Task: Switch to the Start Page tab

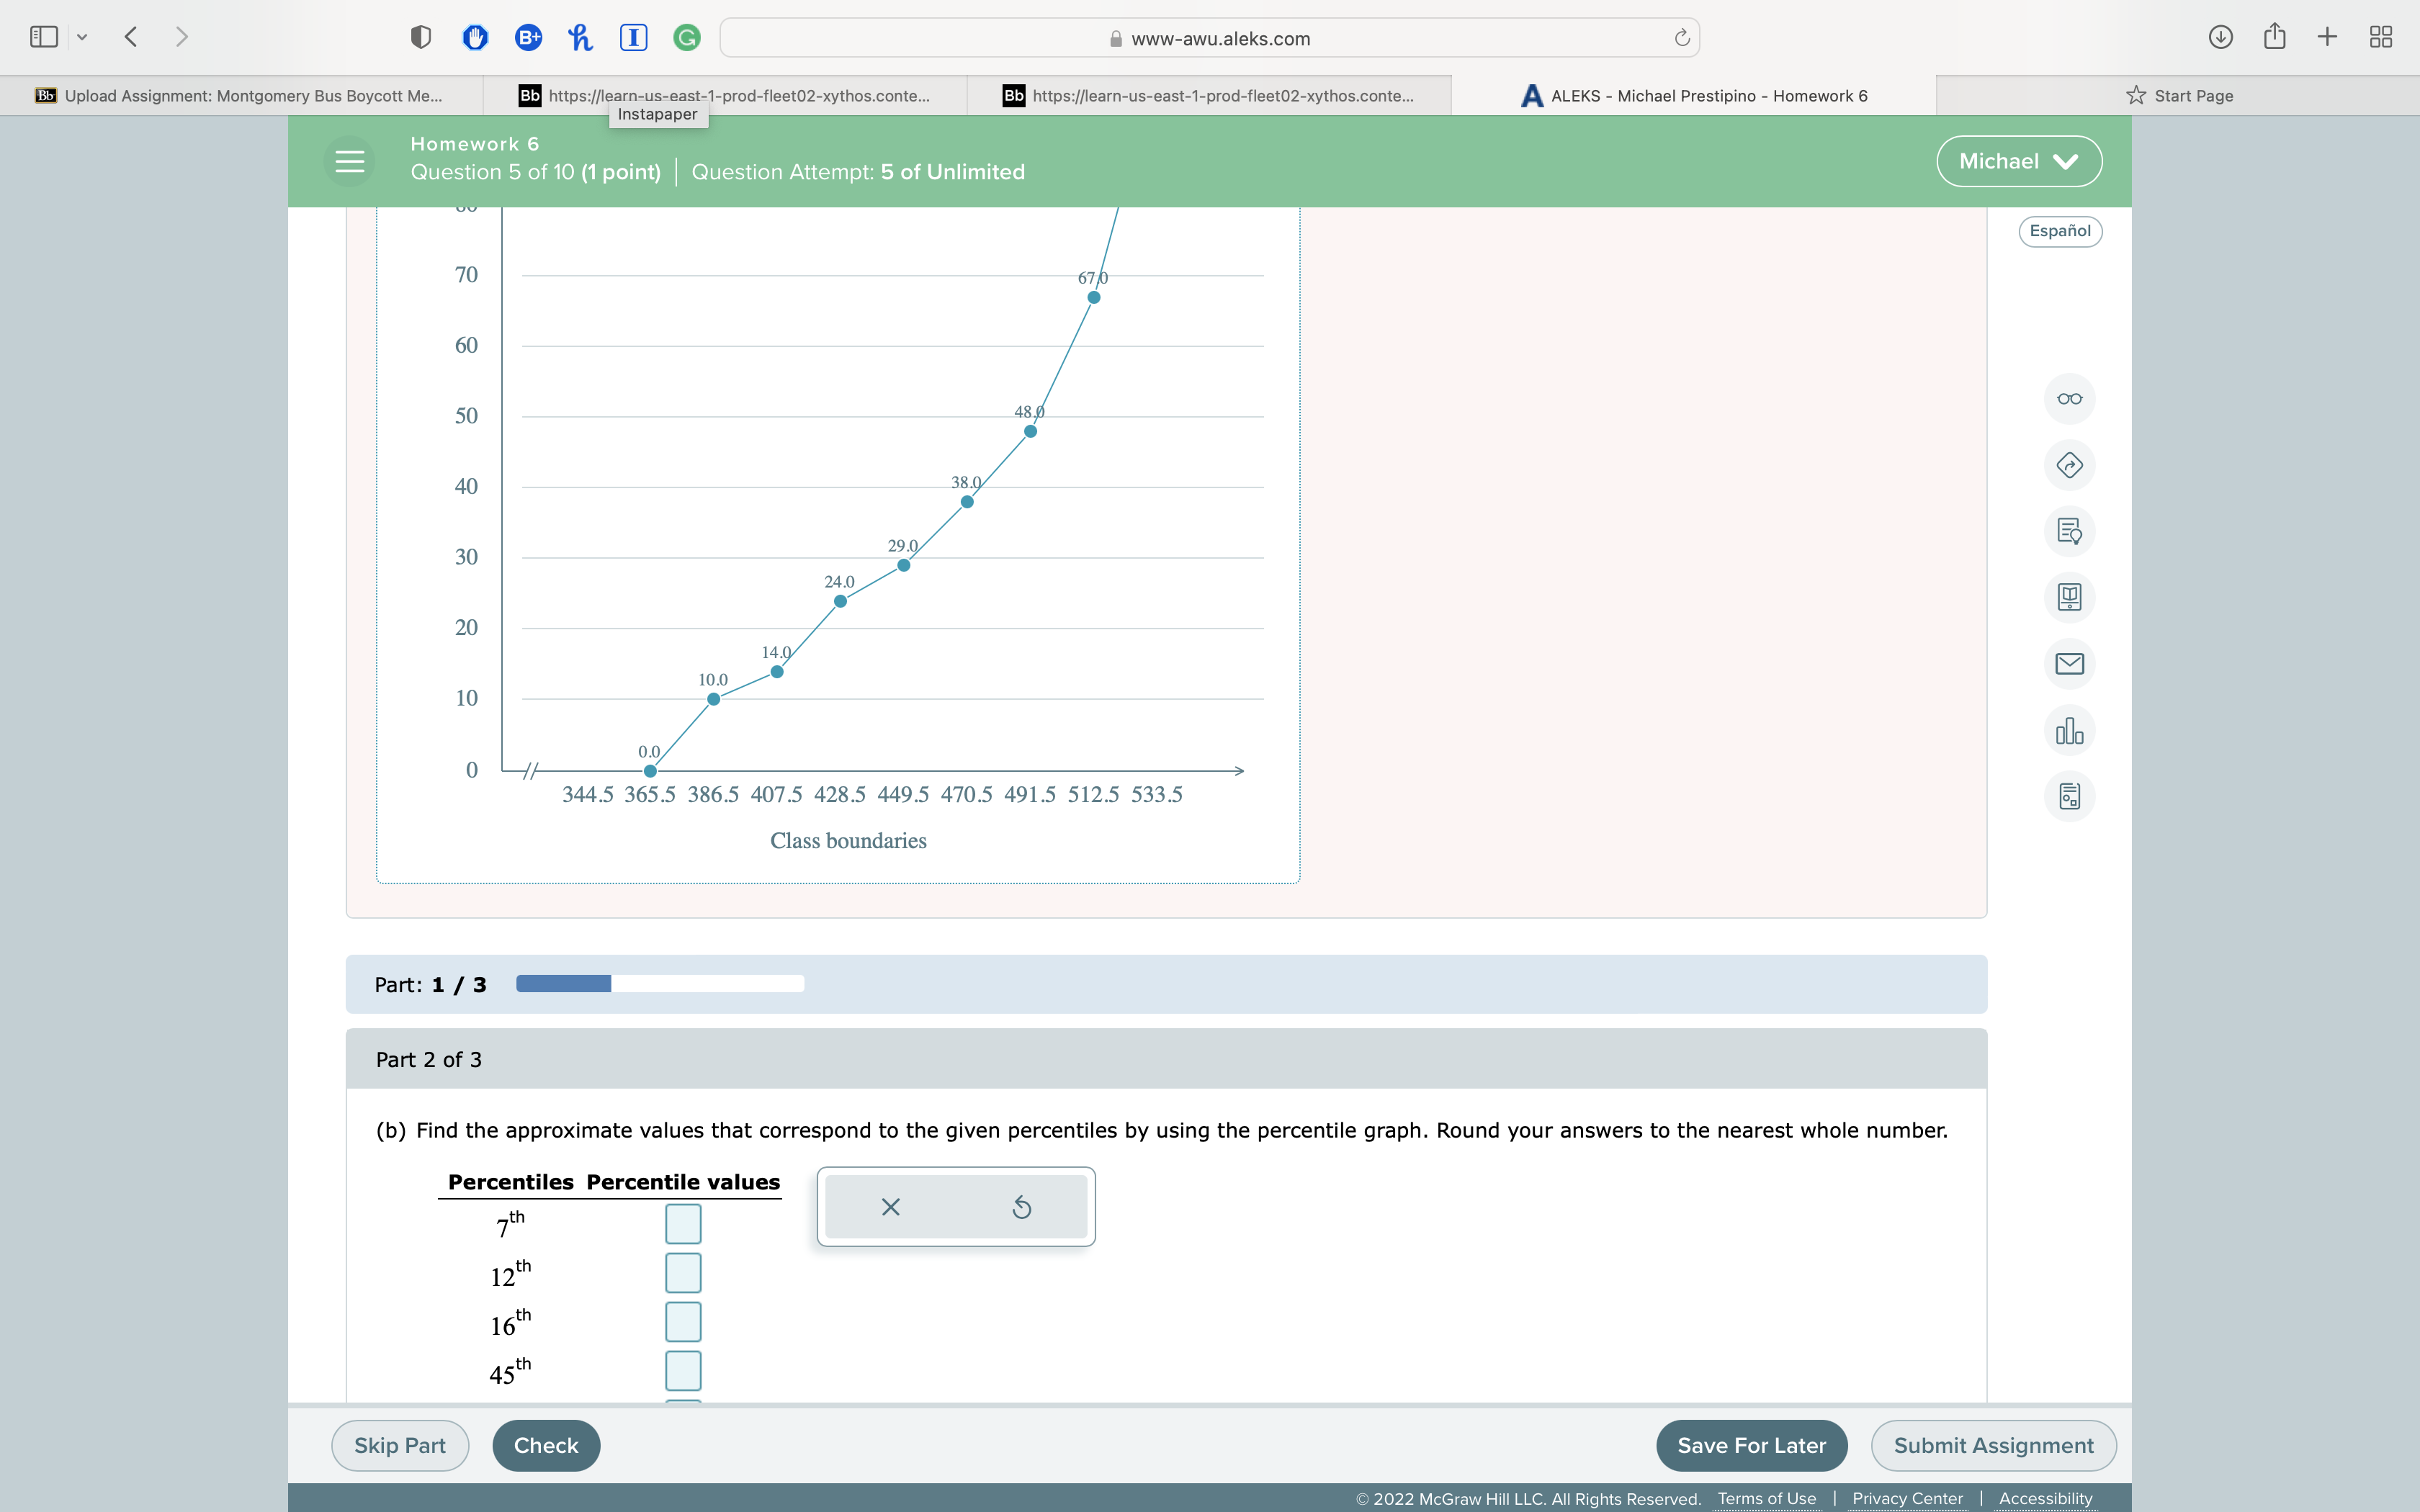Action: tap(2179, 96)
